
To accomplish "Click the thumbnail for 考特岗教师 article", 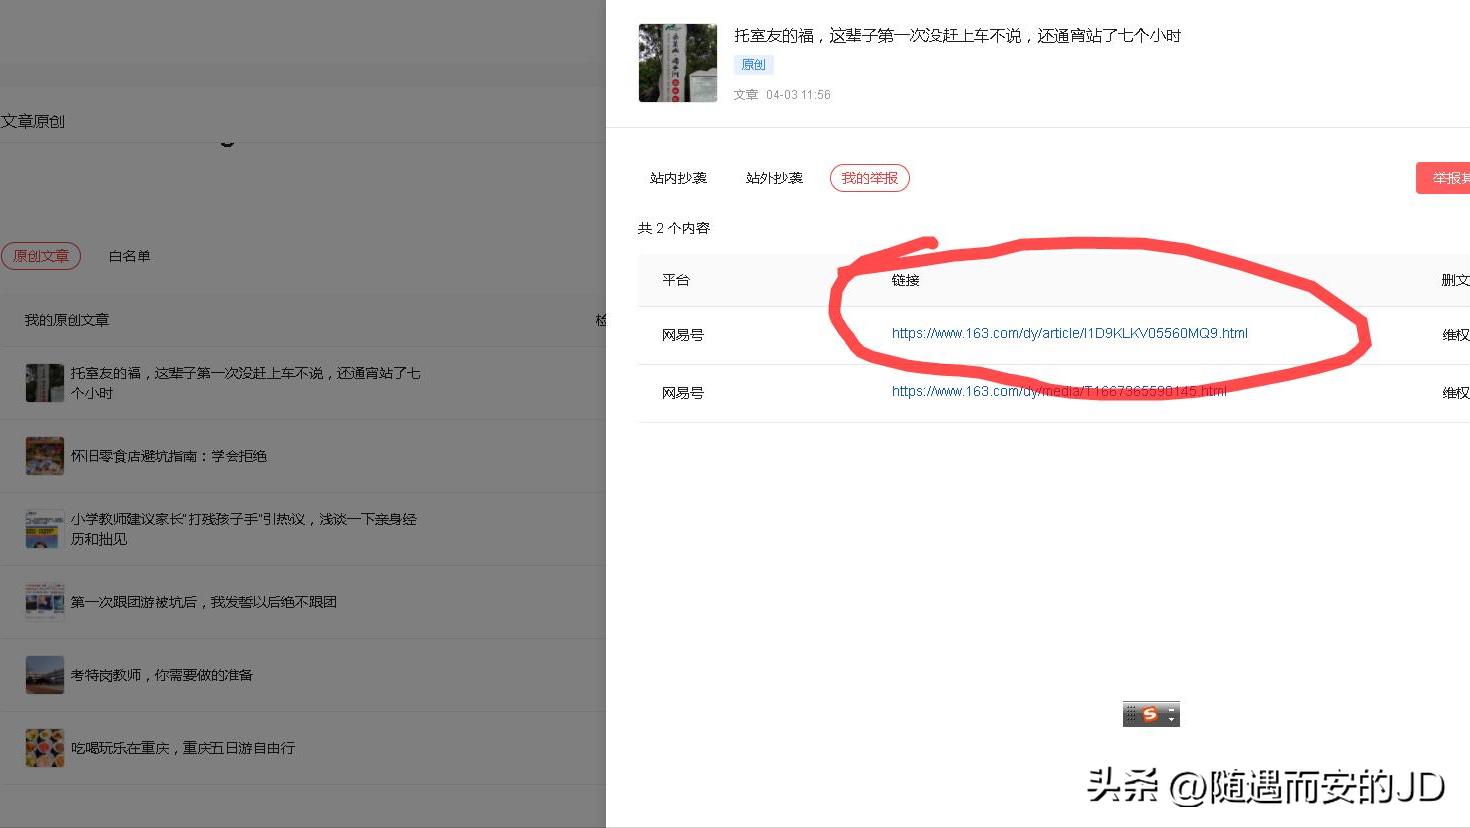I will pos(44,674).
